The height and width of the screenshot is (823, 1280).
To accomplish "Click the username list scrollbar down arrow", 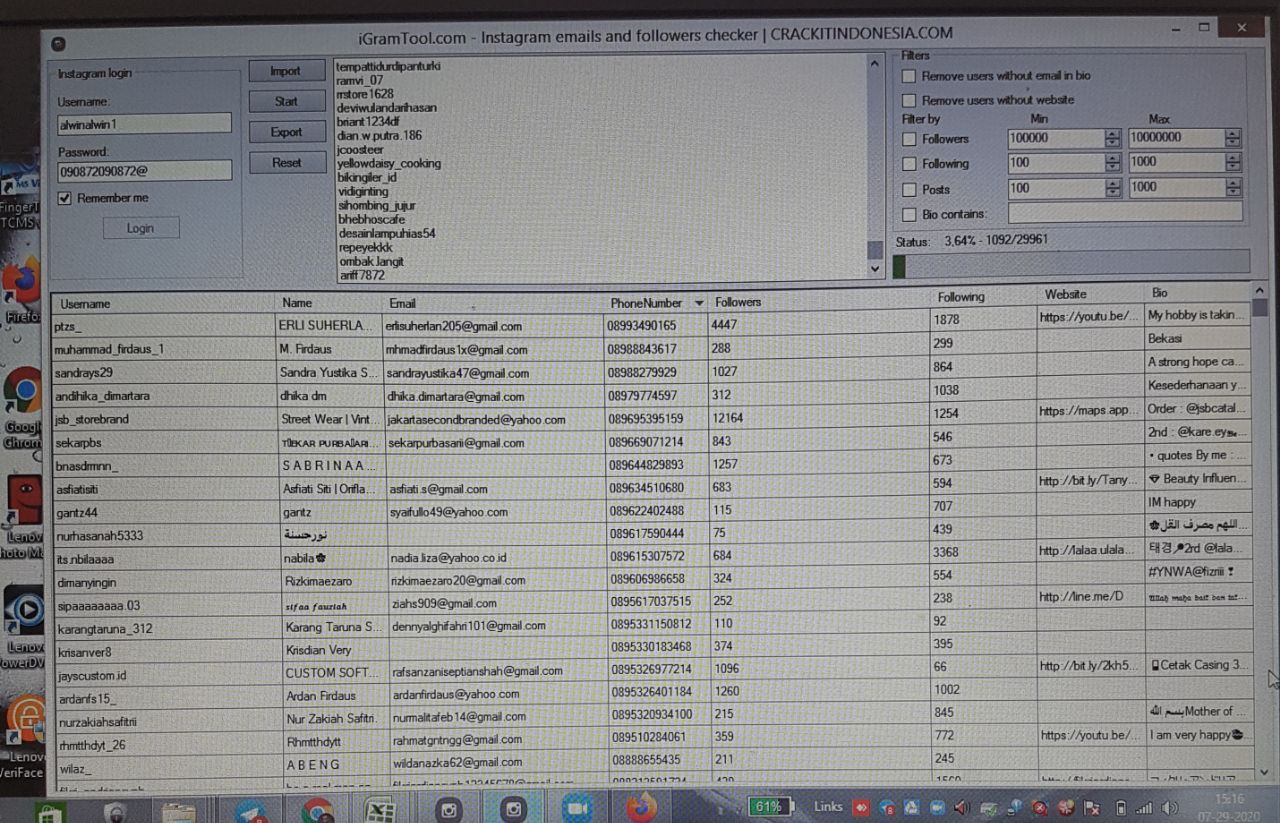I will 875,270.
